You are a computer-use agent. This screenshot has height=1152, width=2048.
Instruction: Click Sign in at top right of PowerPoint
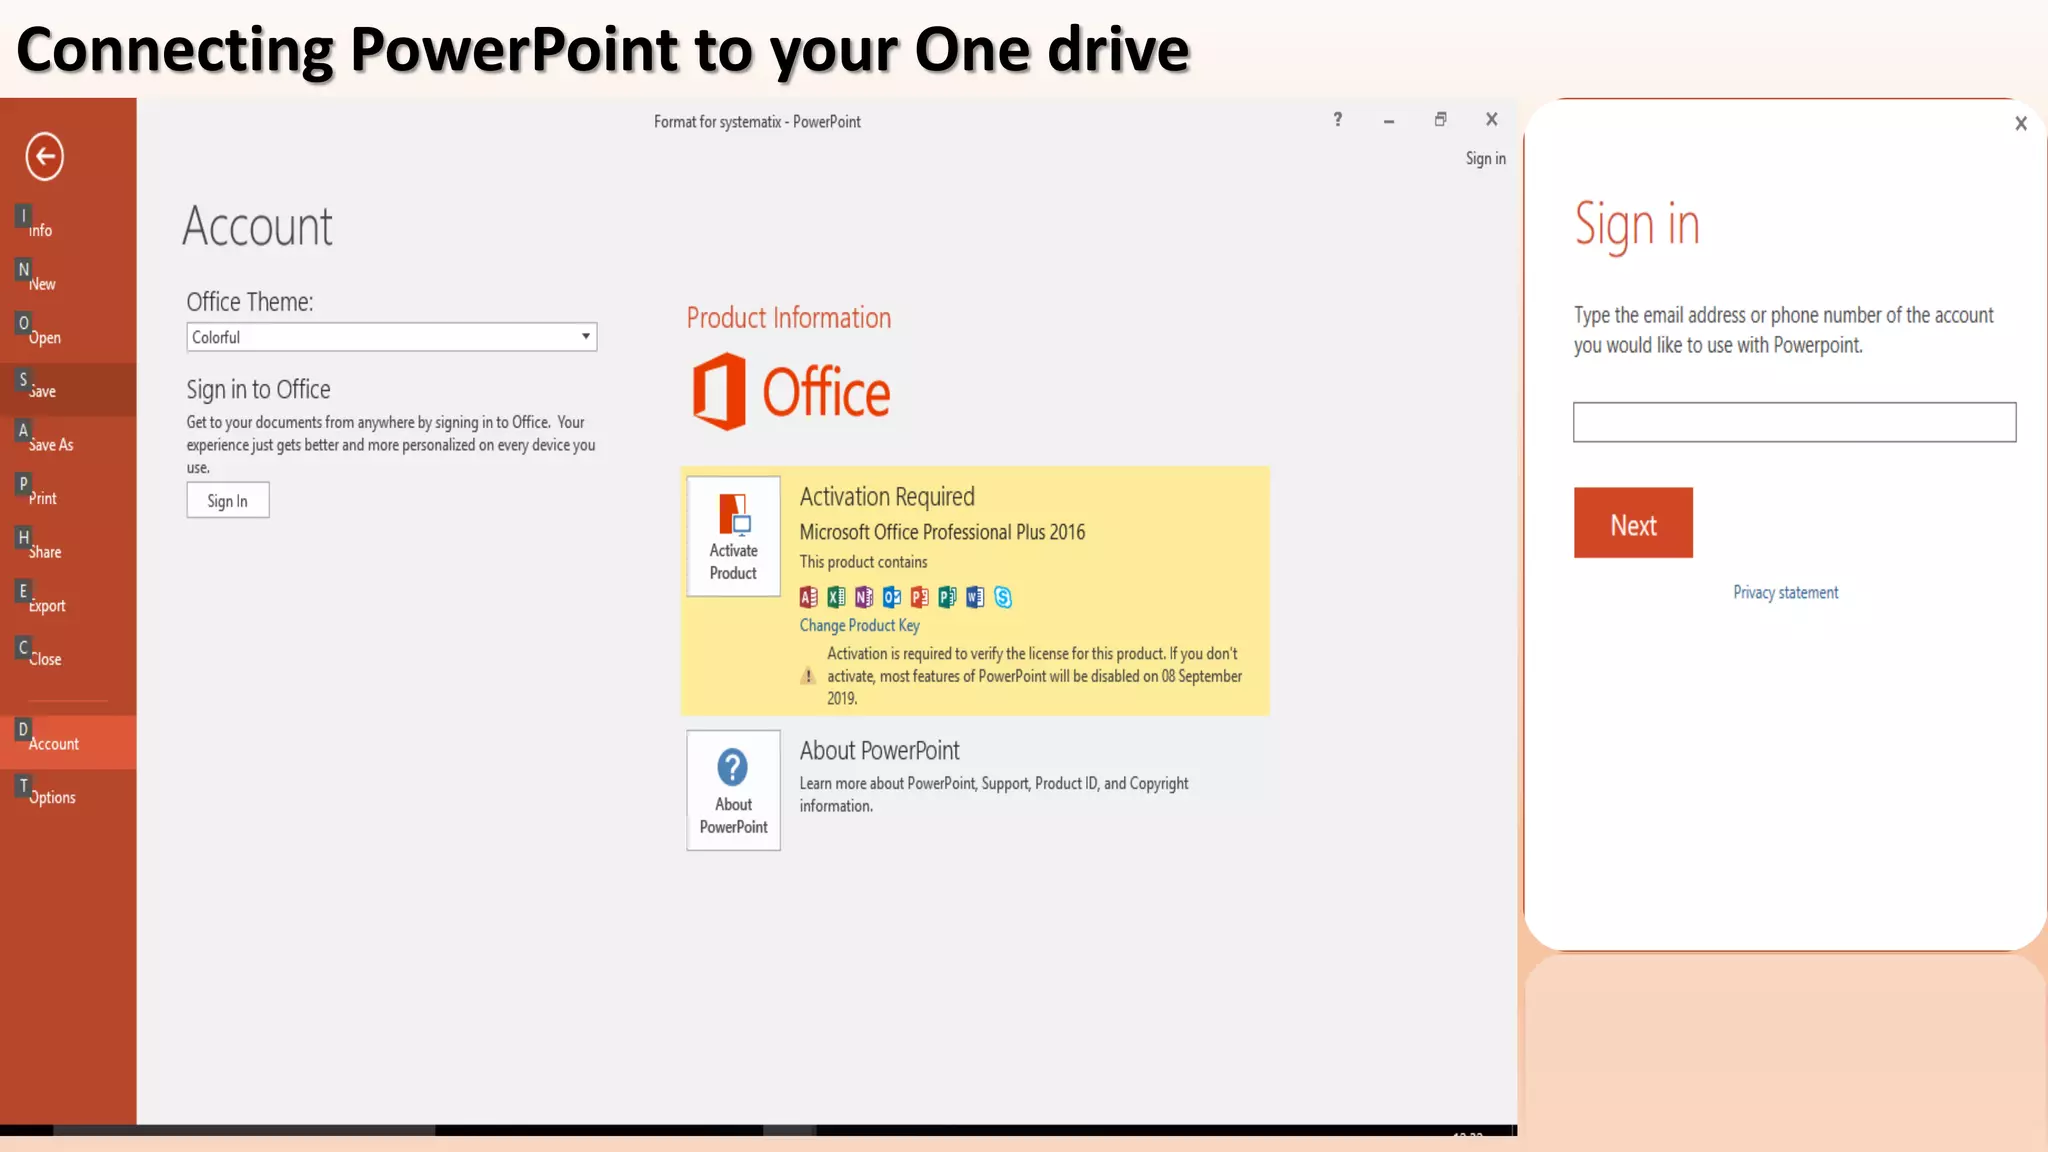(1485, 158)
